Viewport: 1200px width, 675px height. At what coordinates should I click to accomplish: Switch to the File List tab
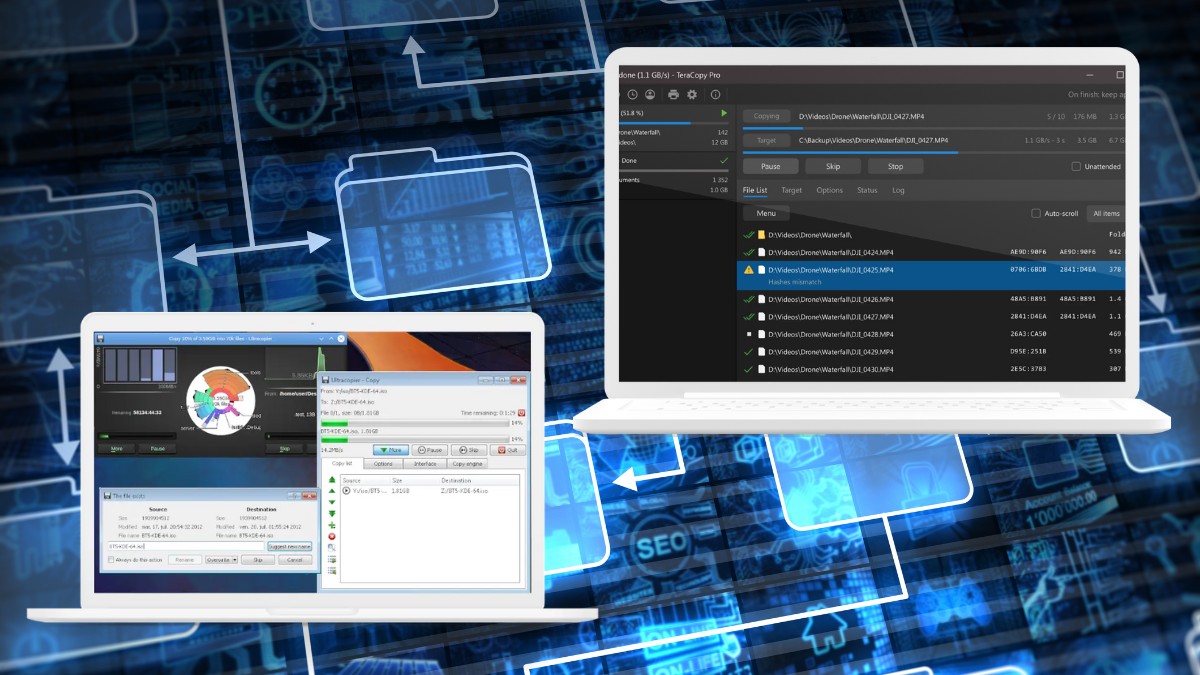755,190
